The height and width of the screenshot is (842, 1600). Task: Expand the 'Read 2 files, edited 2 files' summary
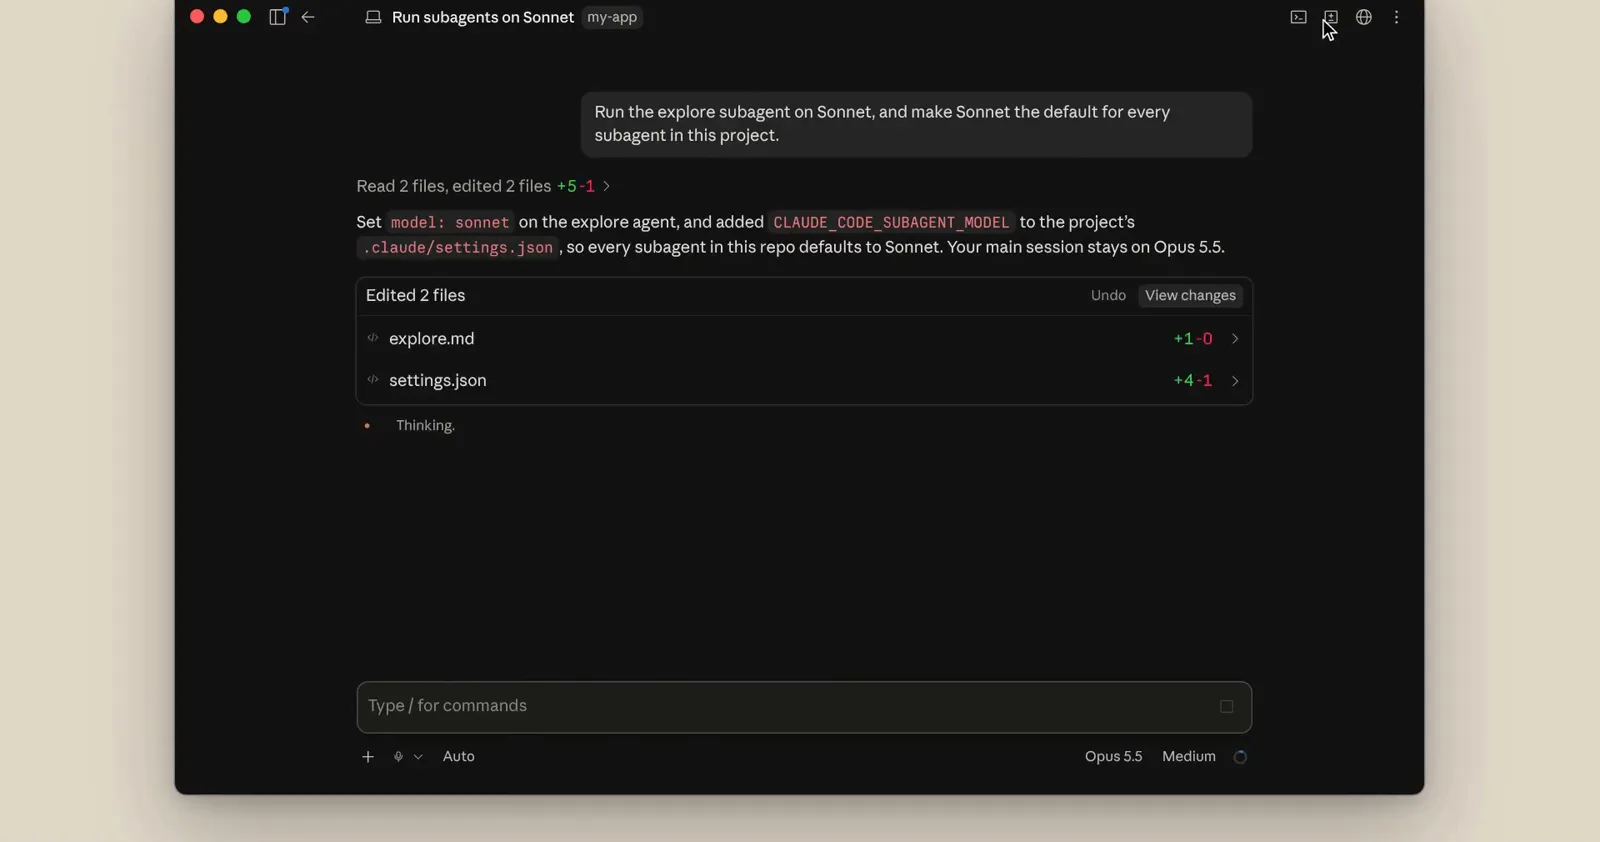(484, 186)
